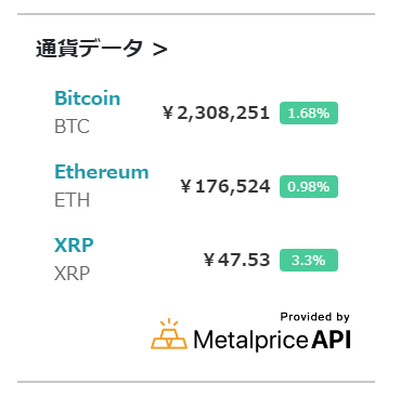The image size is (400, 397).
Task: Click the Bitcoin 1.68% change badge
Action: (309, 113)
